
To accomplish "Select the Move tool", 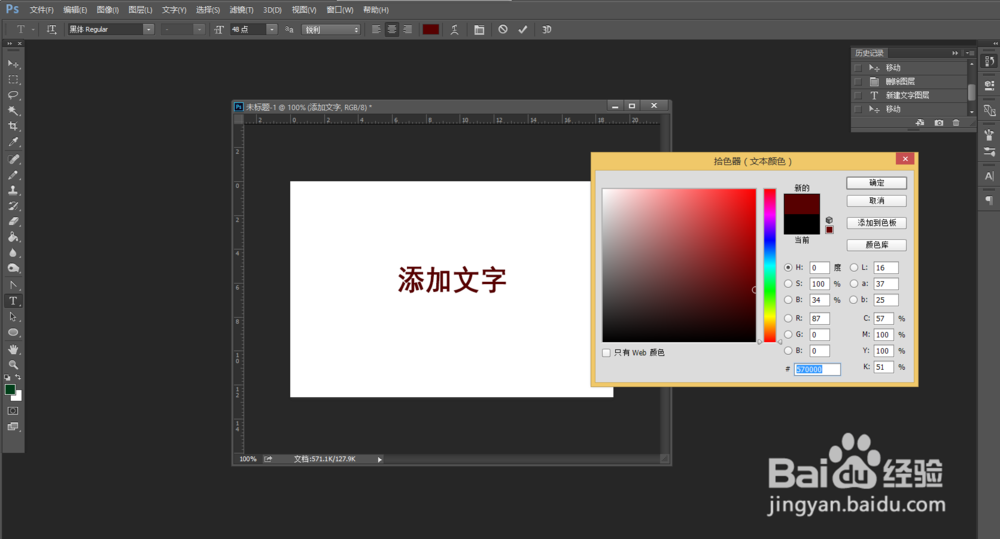I will [13, 64].
